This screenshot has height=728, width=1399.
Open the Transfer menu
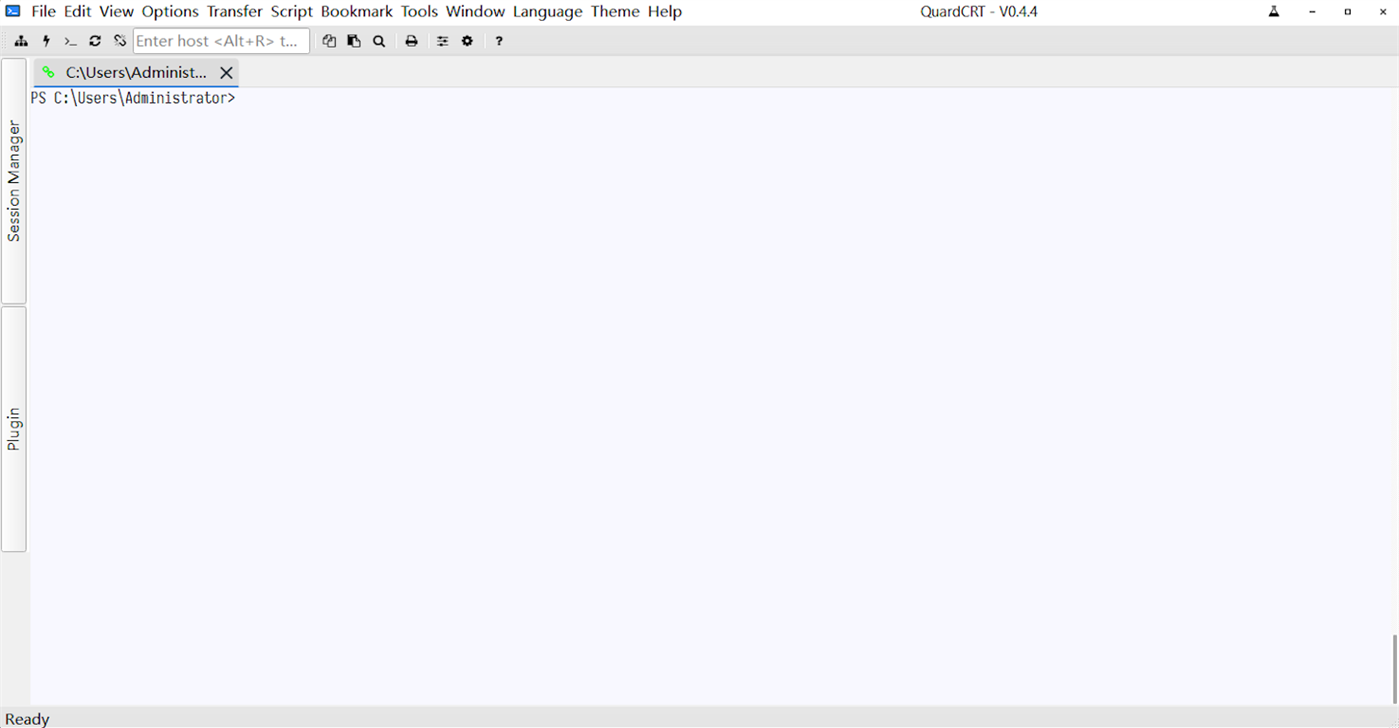tap(234, 11)
